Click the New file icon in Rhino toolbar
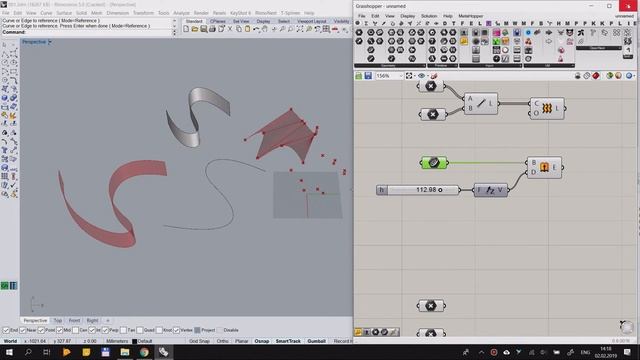The height and width of the screenshot is (360, 640). [x=186, y=29]
